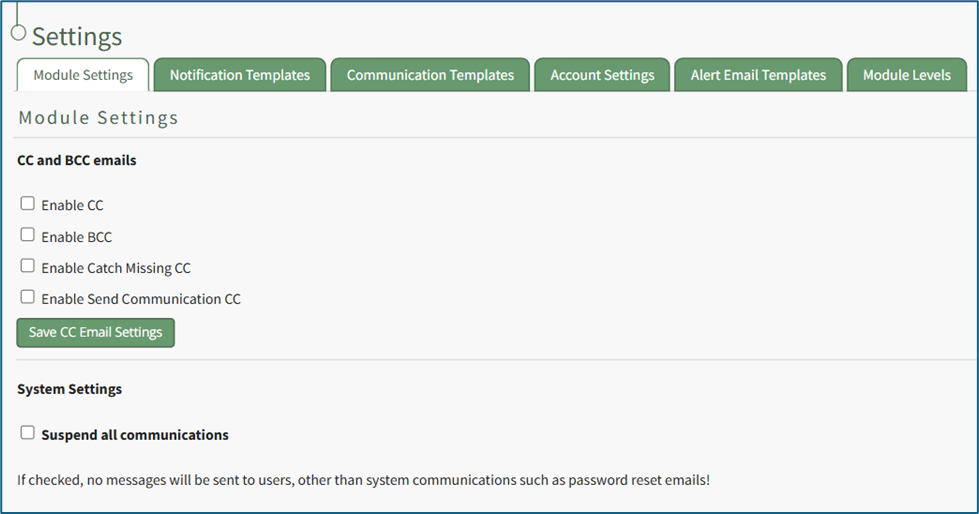Select the Alert Email Templates tab

coord(758,75)
